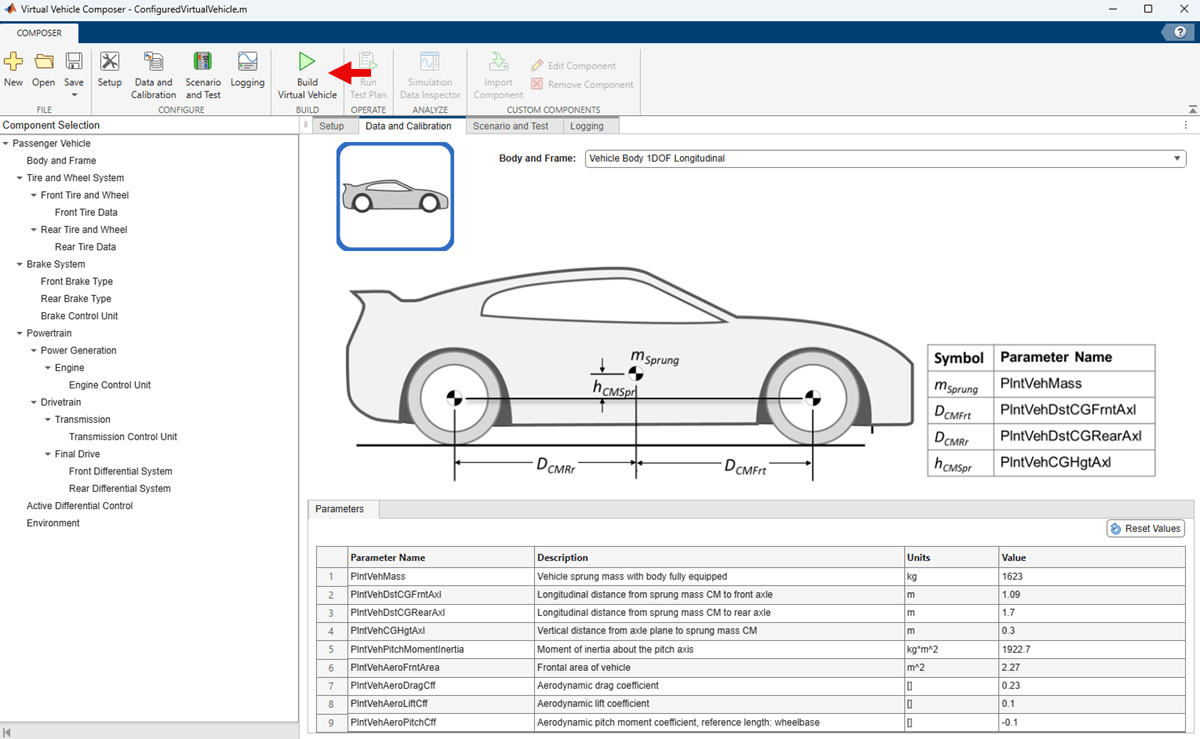Select Body and Frame in tree
Viewport: 1200px width, 739px height.
(61, 160)
